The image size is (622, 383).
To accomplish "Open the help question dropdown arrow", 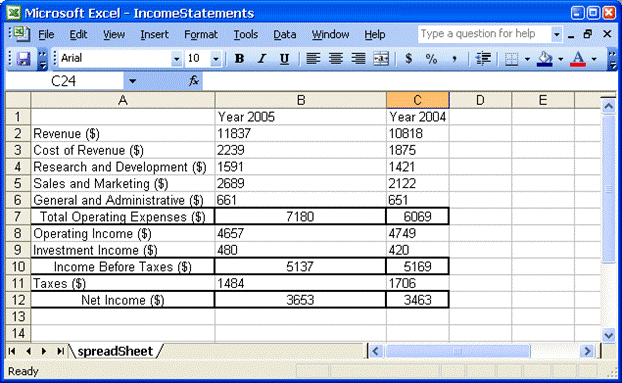I will tap(557, 34).
